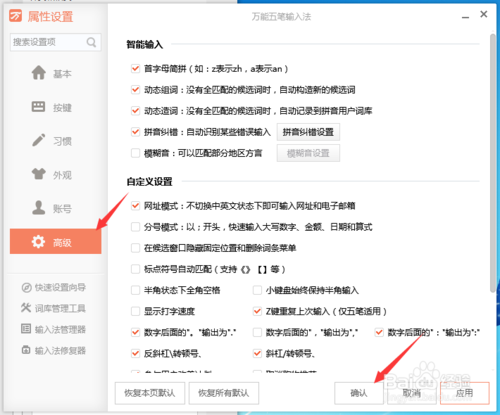Screen dimensions: 500x415
Task: Click the 输入法管理器 list icon
Action: pyautogui.click(x=26, y=329)
